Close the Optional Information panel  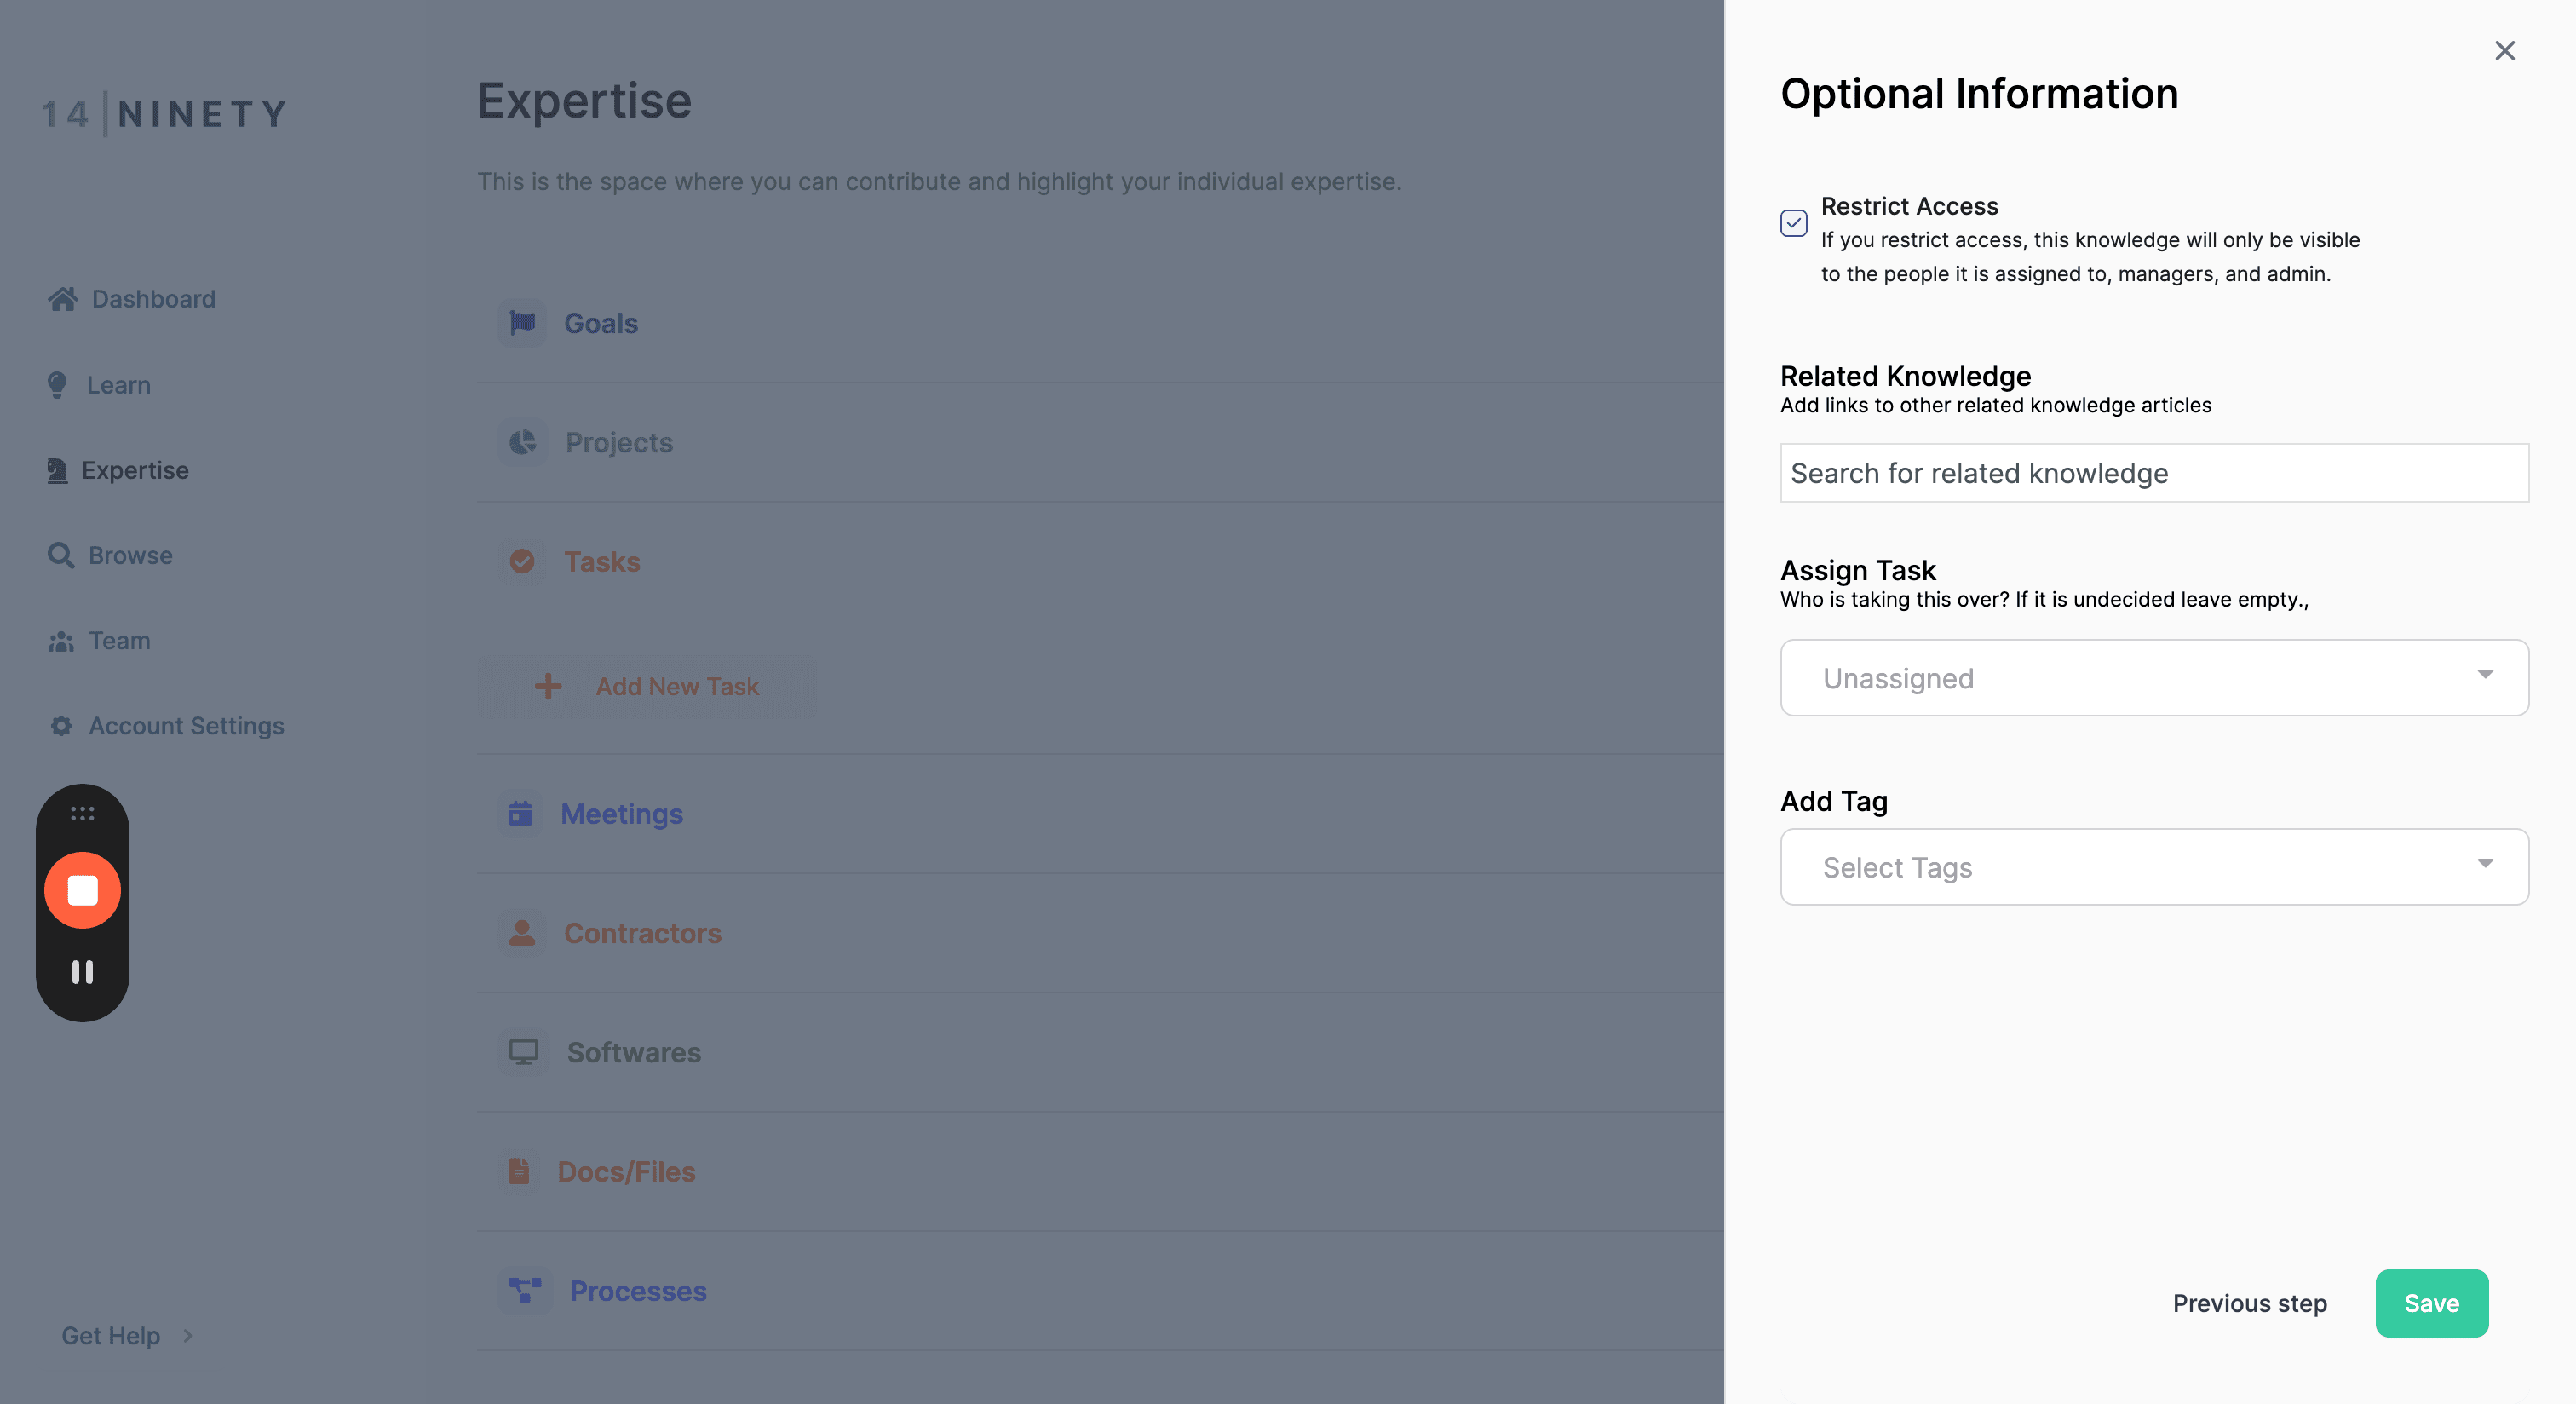click(2504, 50)
